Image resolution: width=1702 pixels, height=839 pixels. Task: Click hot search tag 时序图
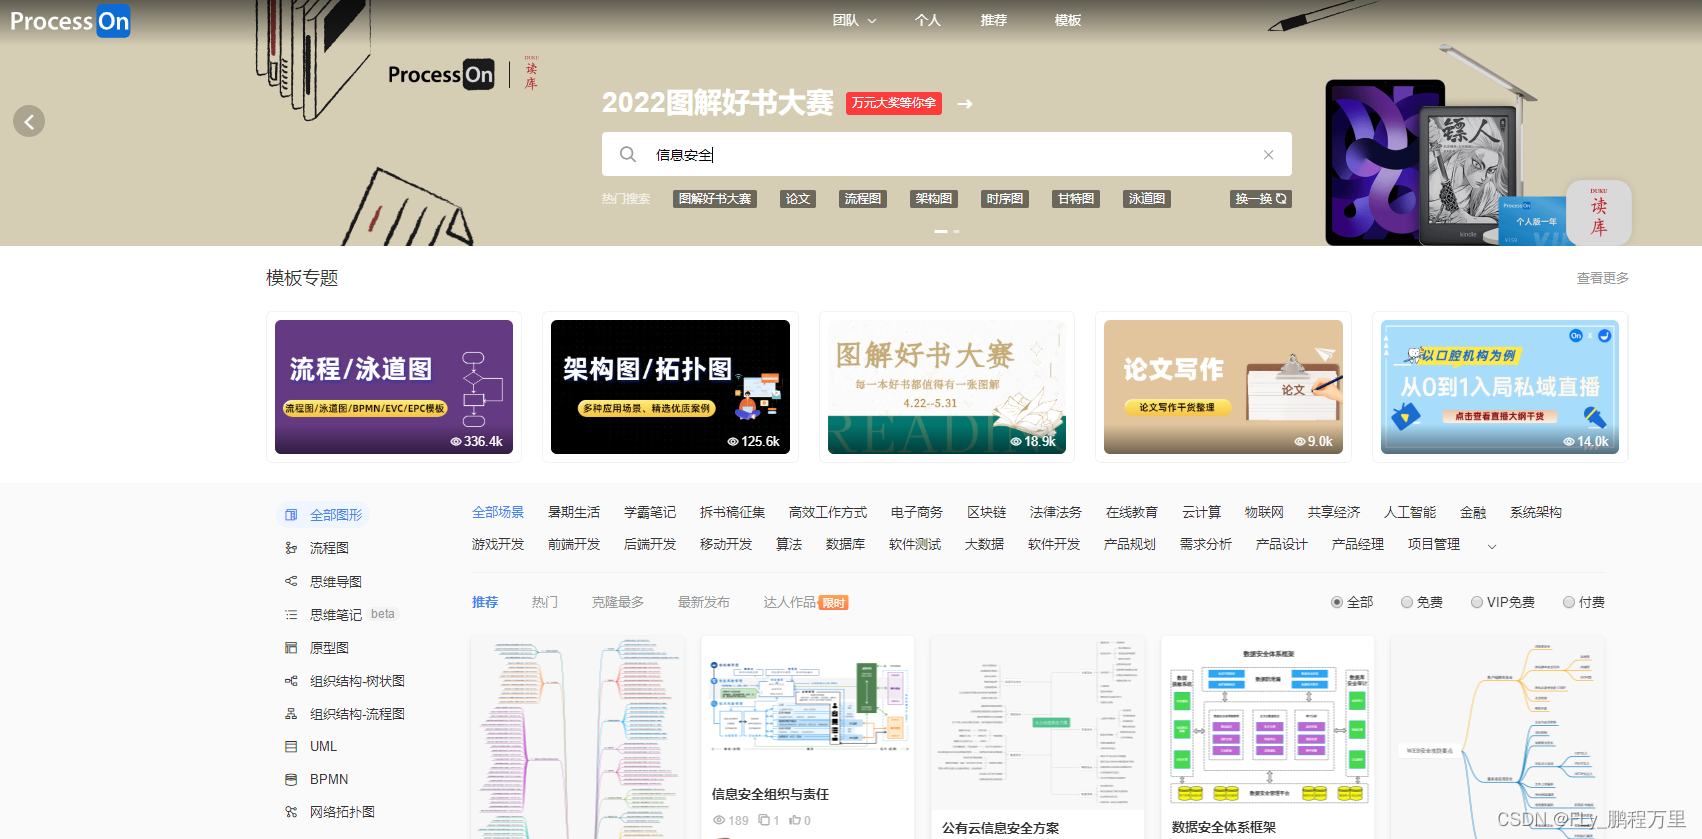tap(1005, 199)
